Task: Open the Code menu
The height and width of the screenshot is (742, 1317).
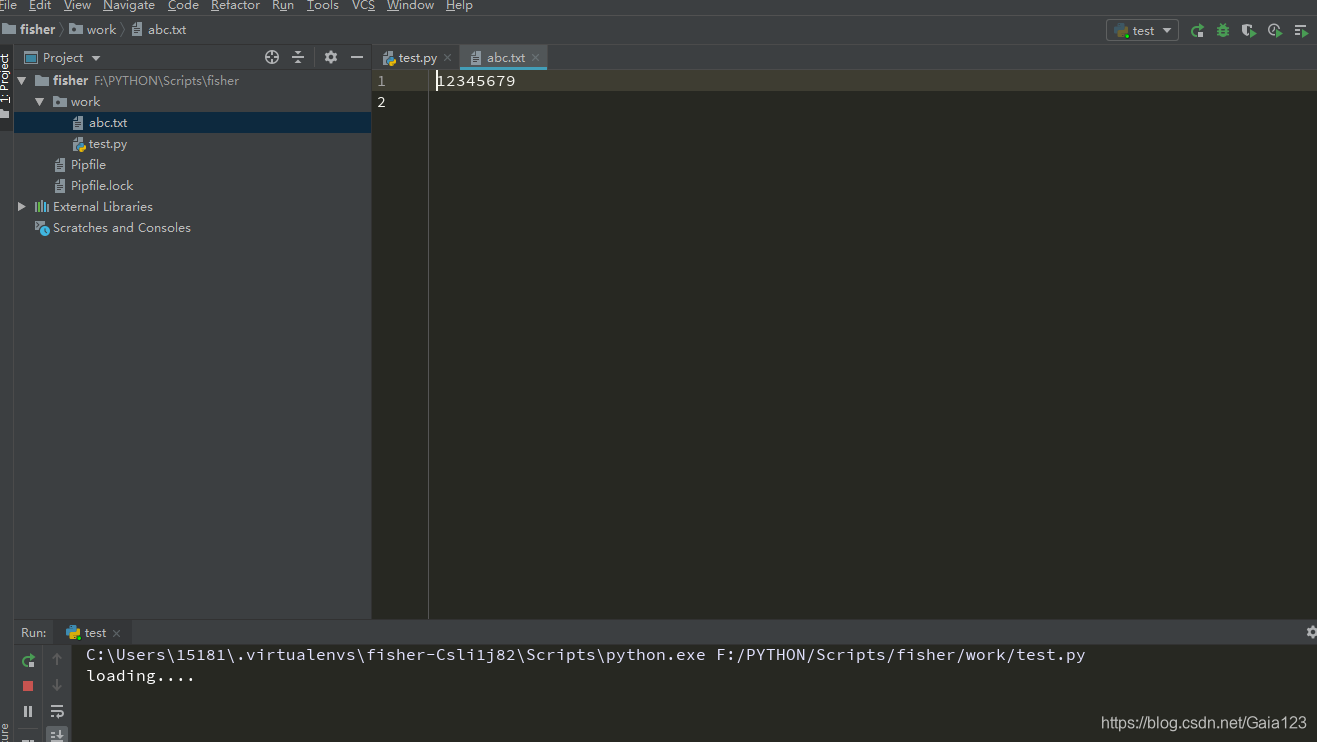Action: click(x=183, y=6)
